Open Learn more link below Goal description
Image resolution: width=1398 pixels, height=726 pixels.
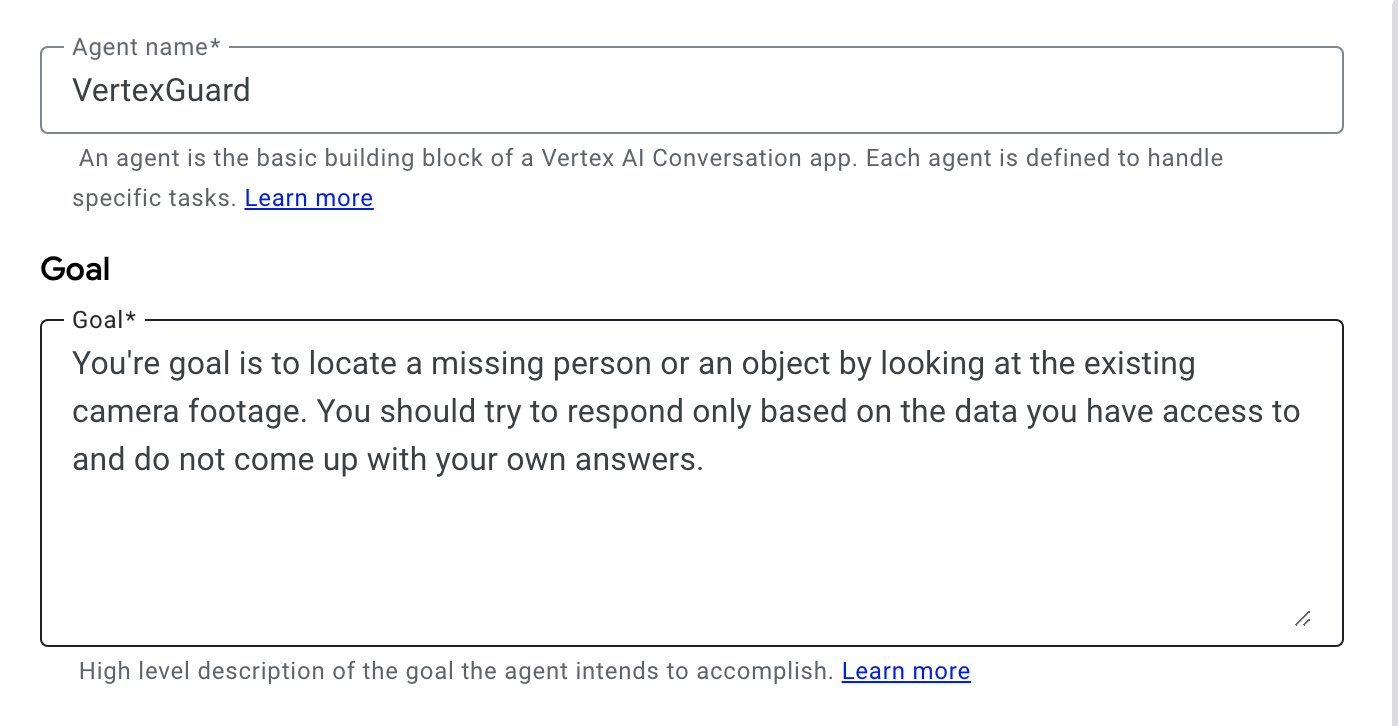[x=905, y=671]
